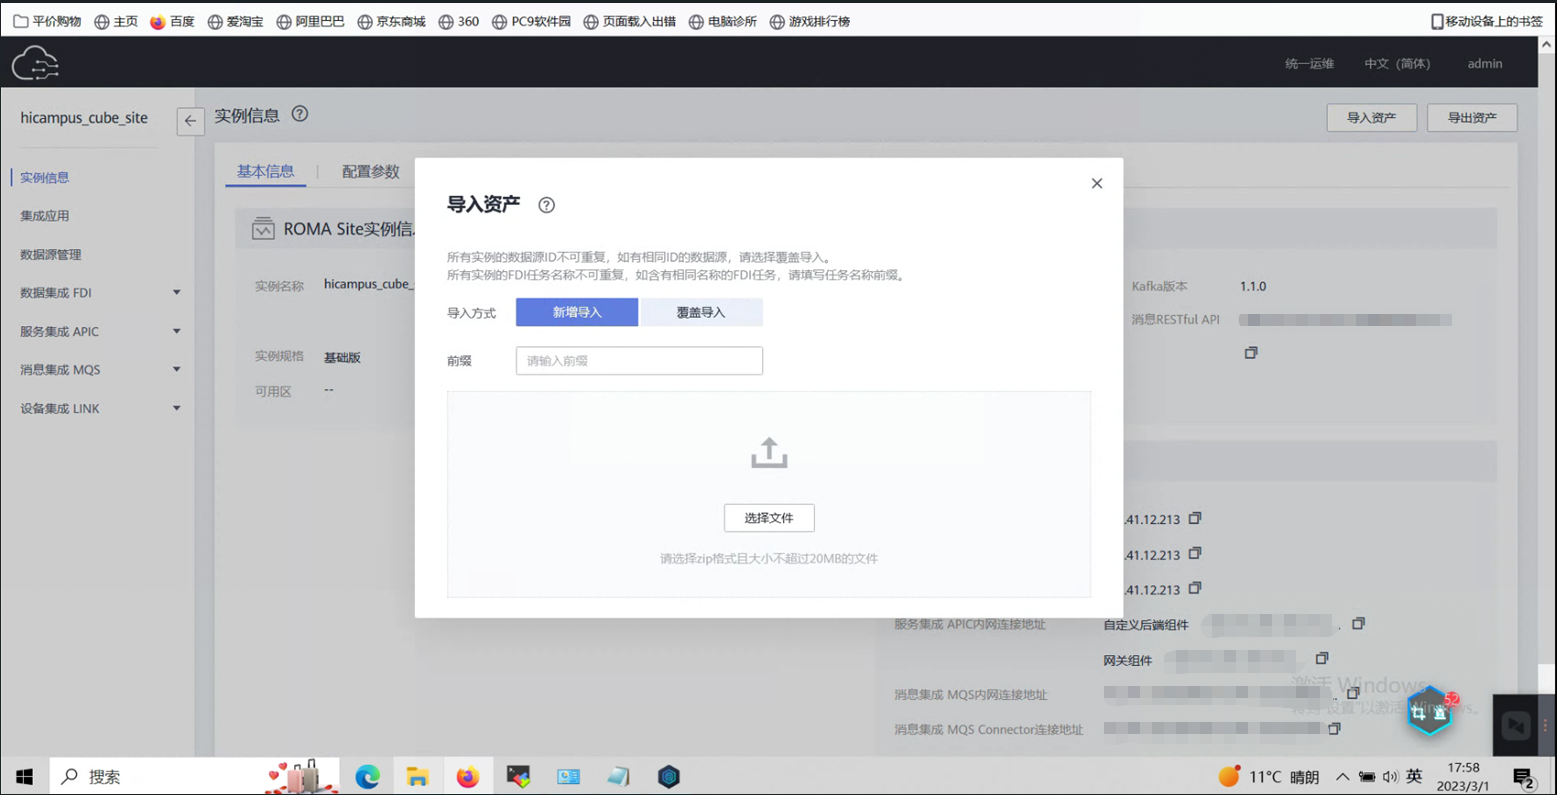
Task: Open the weather widget showing 11°C 晴朗
Action: tap(1268, 777)
